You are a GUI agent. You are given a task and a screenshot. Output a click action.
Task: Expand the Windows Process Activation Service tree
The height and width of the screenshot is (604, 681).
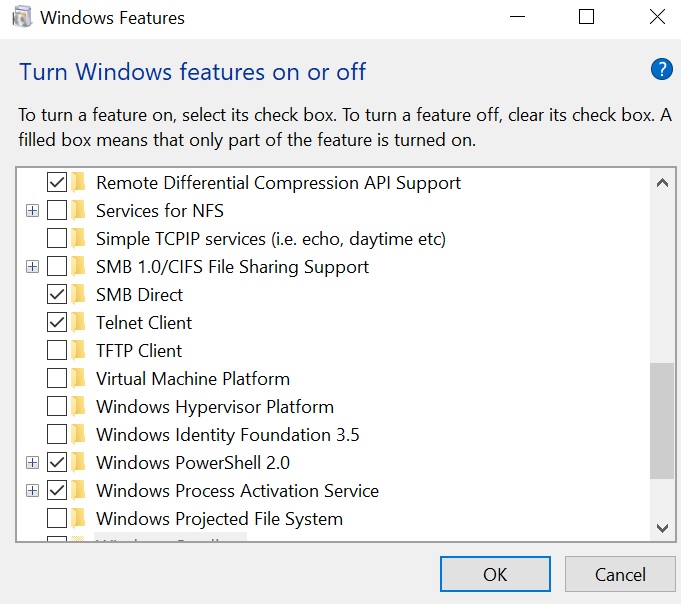click(x=32, y=491)
